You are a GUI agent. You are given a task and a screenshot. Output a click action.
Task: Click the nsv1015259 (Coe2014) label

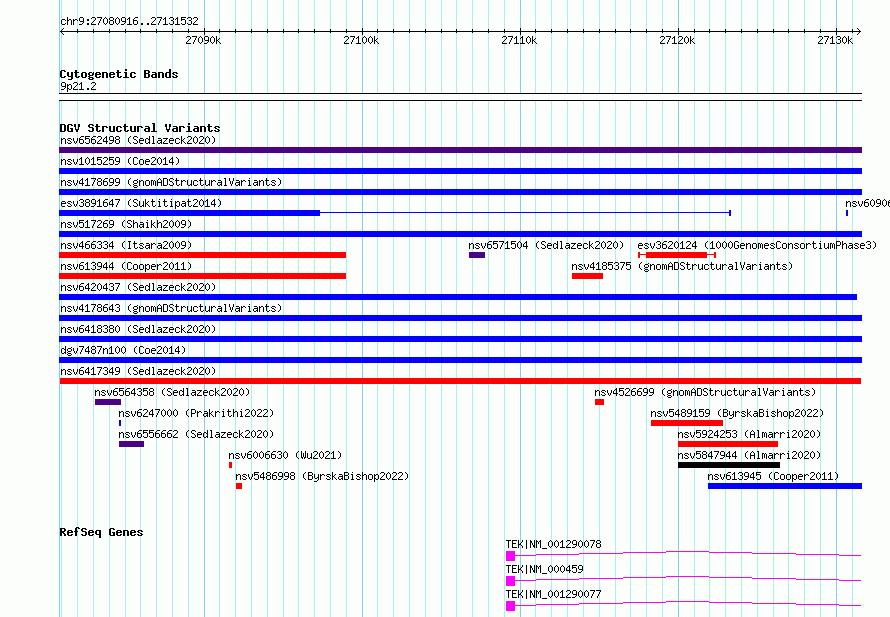120,161
